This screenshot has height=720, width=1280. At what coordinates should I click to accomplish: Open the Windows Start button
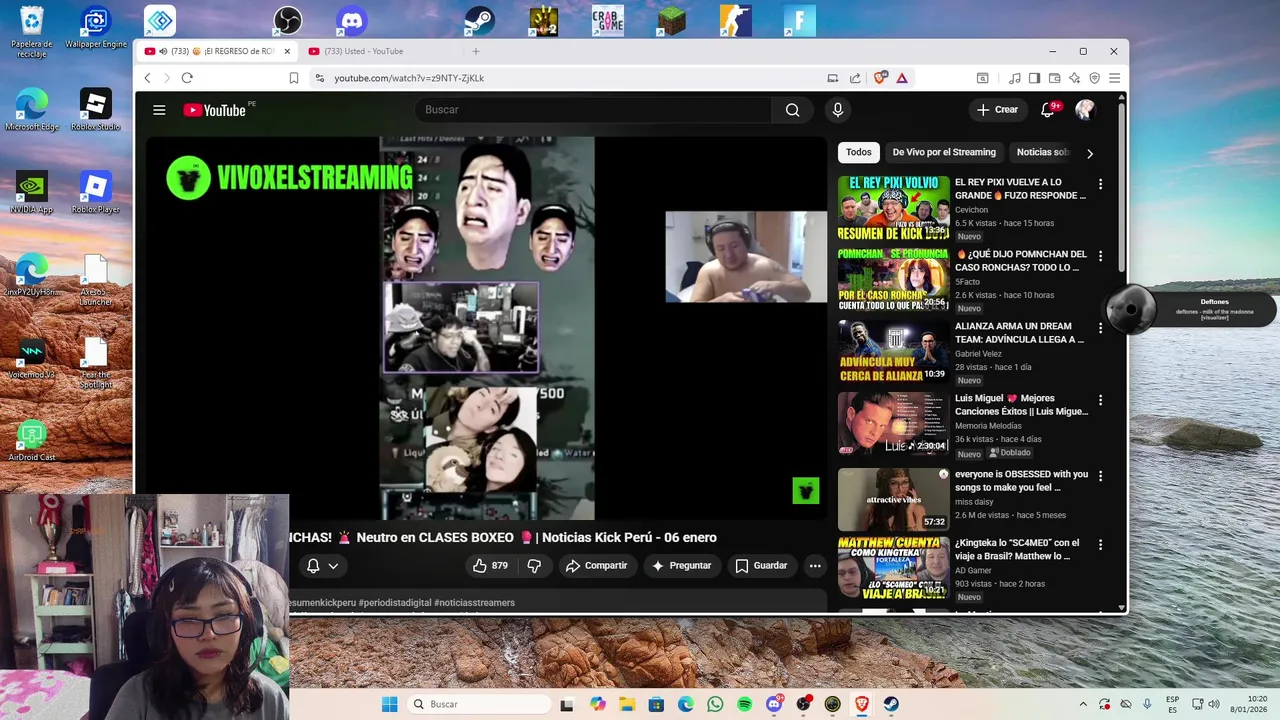tap(389, 704)
